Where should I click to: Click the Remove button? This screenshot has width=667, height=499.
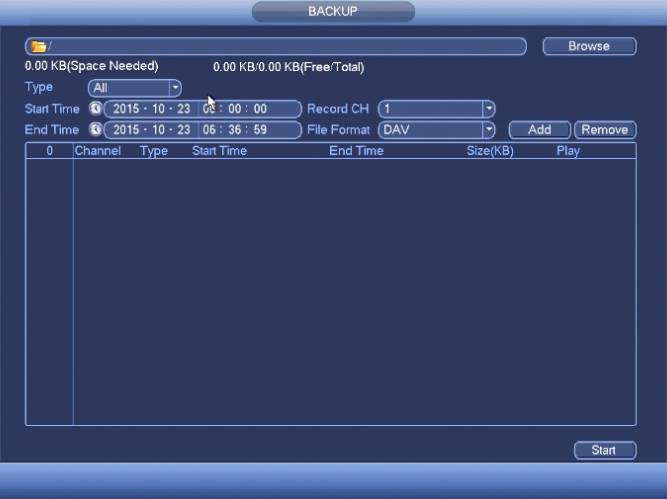(605, 130)
